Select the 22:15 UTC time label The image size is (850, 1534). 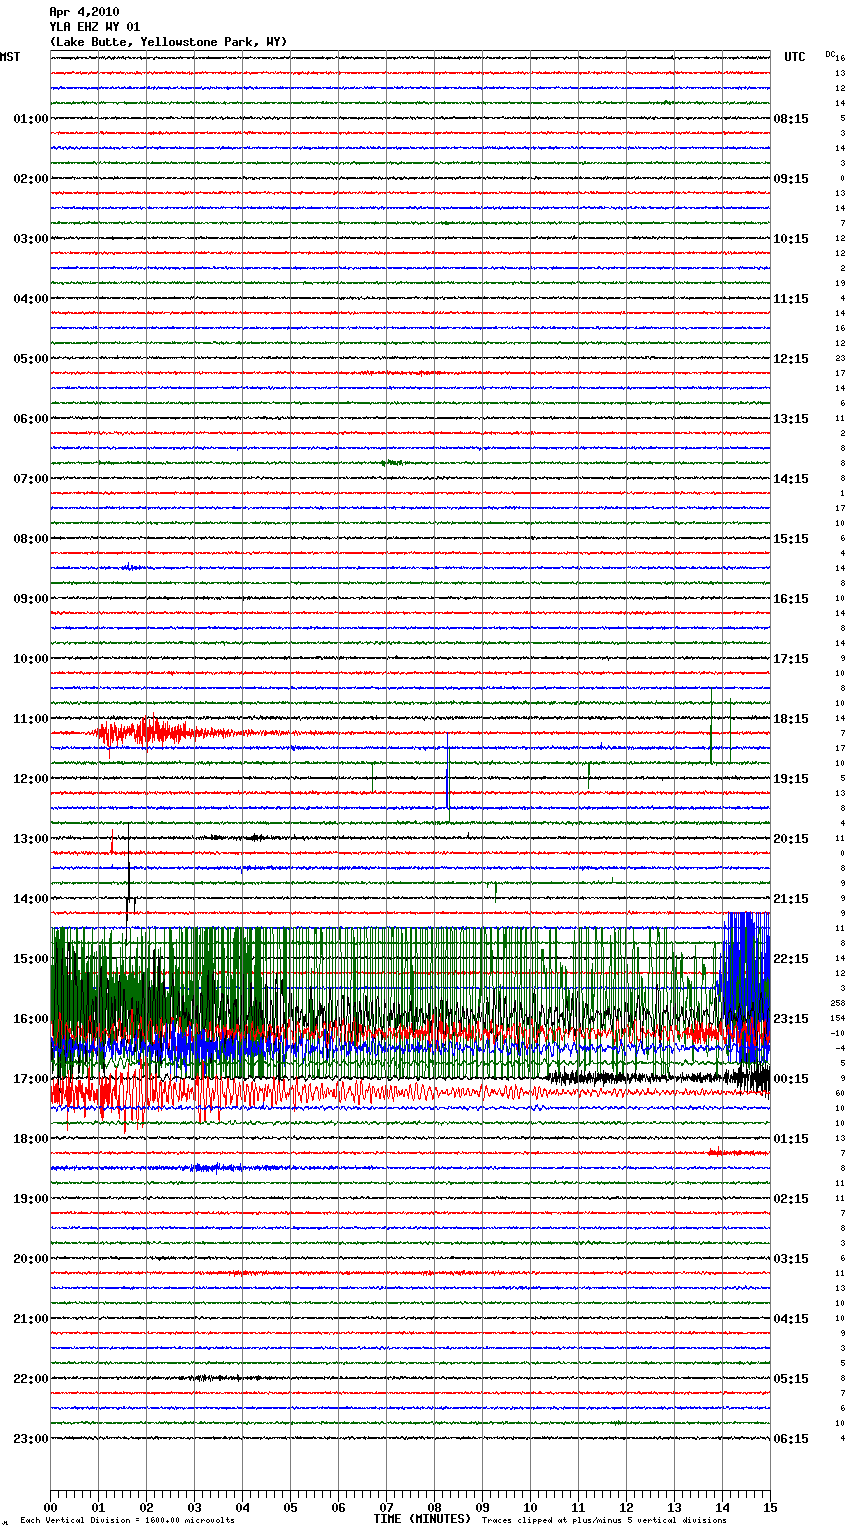coord(791,959)
